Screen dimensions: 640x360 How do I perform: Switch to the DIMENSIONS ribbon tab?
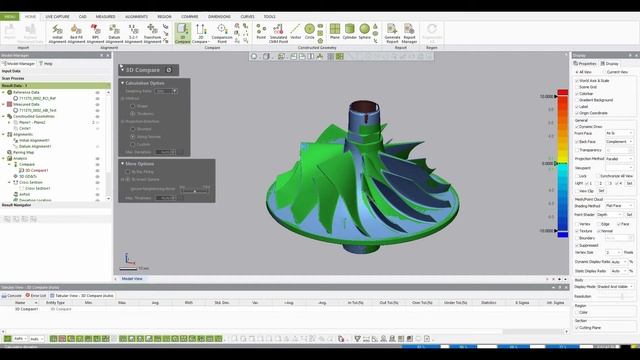tap(219, 17)
